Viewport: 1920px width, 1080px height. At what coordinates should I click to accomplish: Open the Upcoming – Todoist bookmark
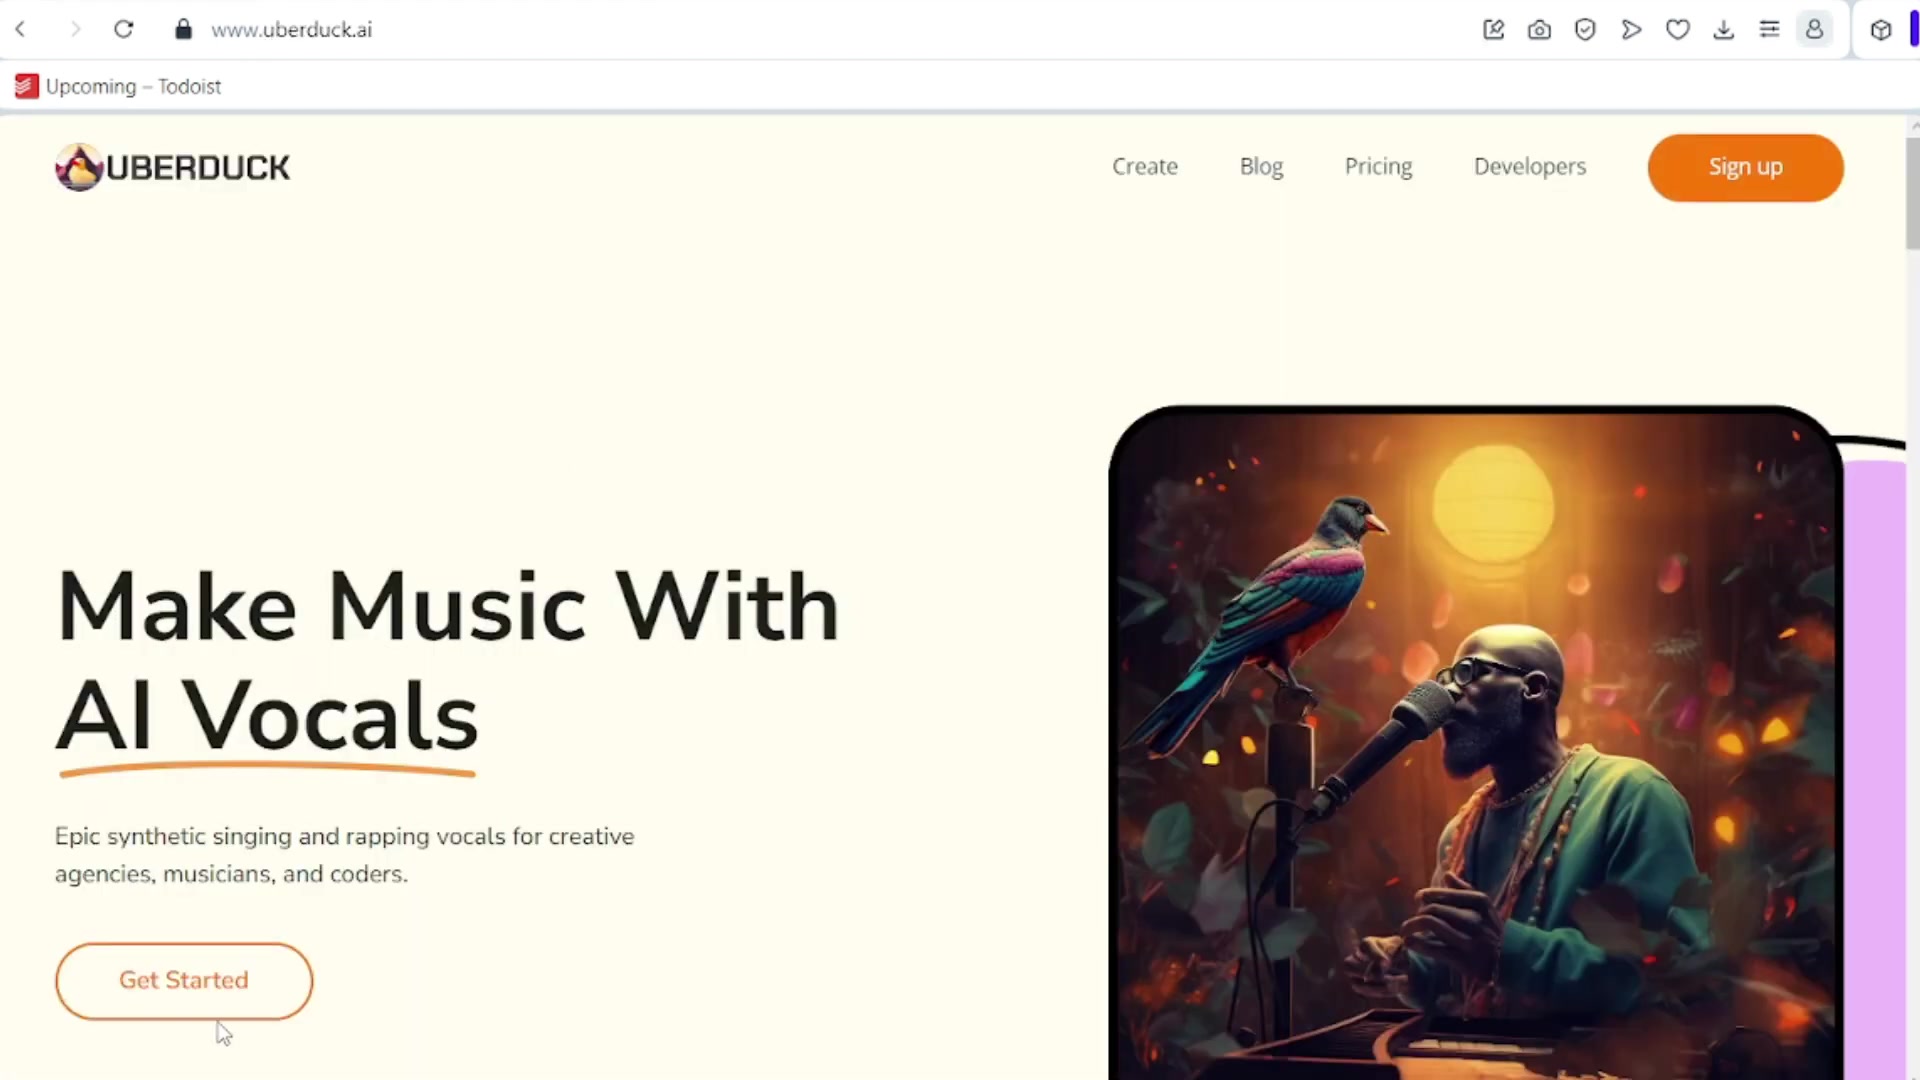118,87
